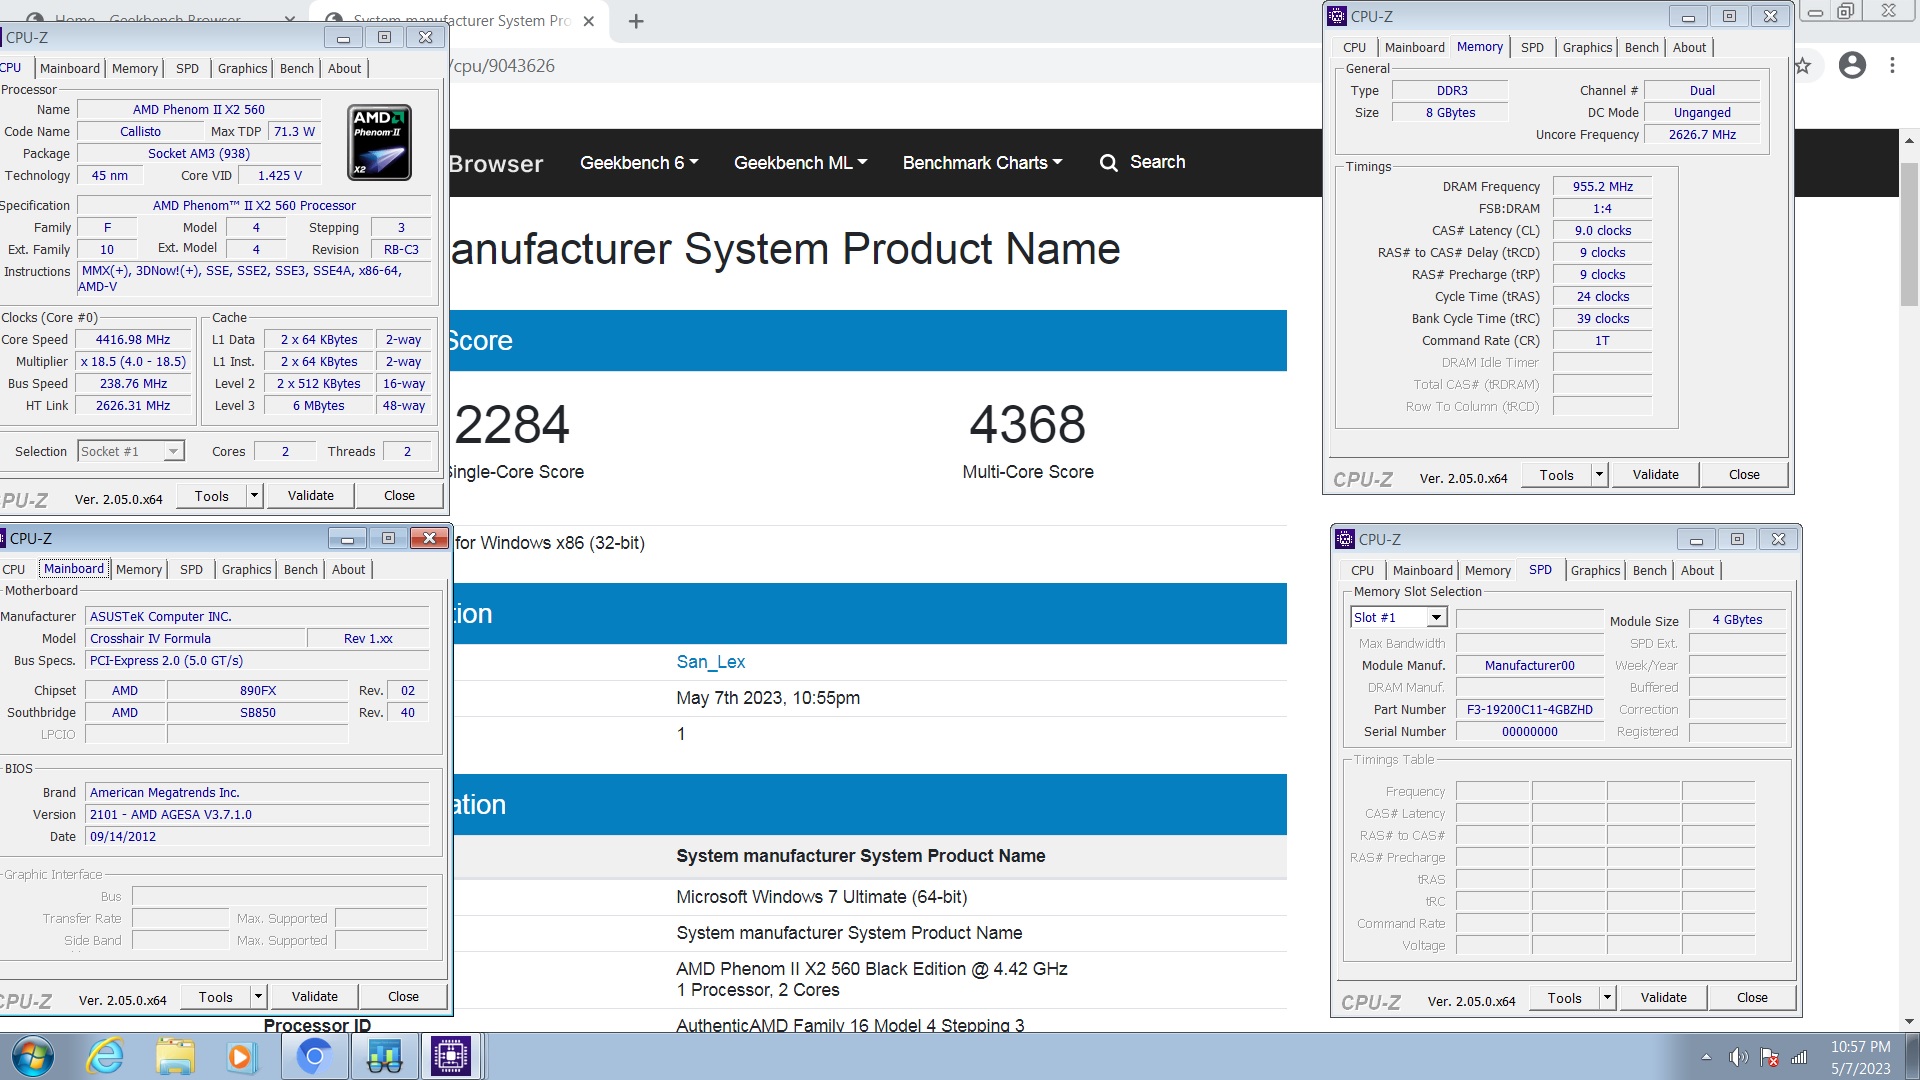Click browser vertical scrollbar thumb
Image resolution: width=1920 pixels, height=1080 pixels.
[x=1909, y=233]
